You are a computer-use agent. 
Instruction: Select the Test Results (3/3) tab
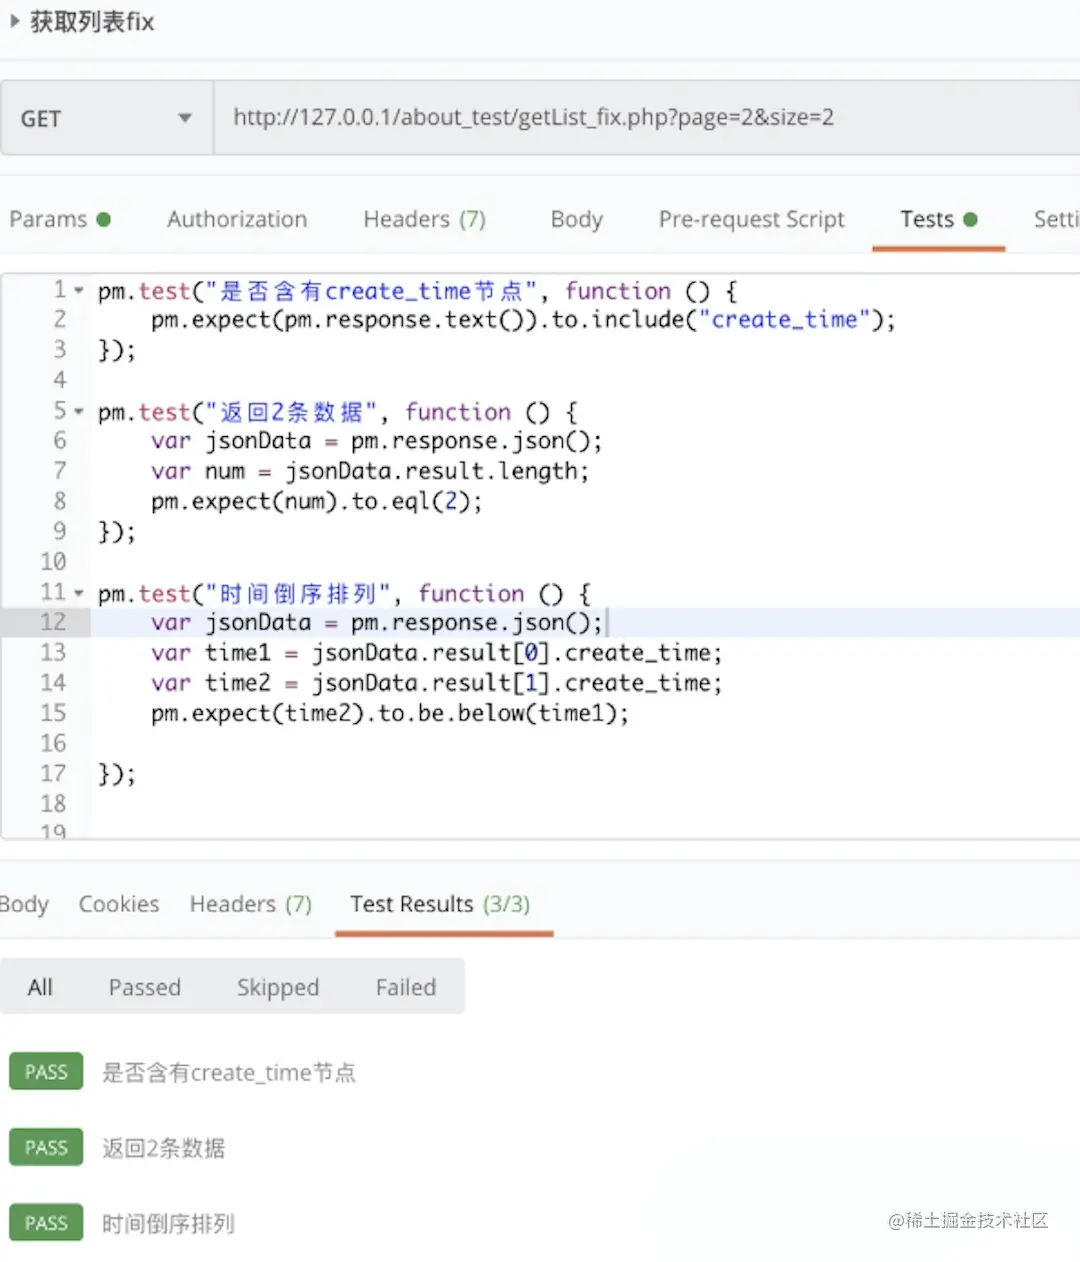point(440,904)
